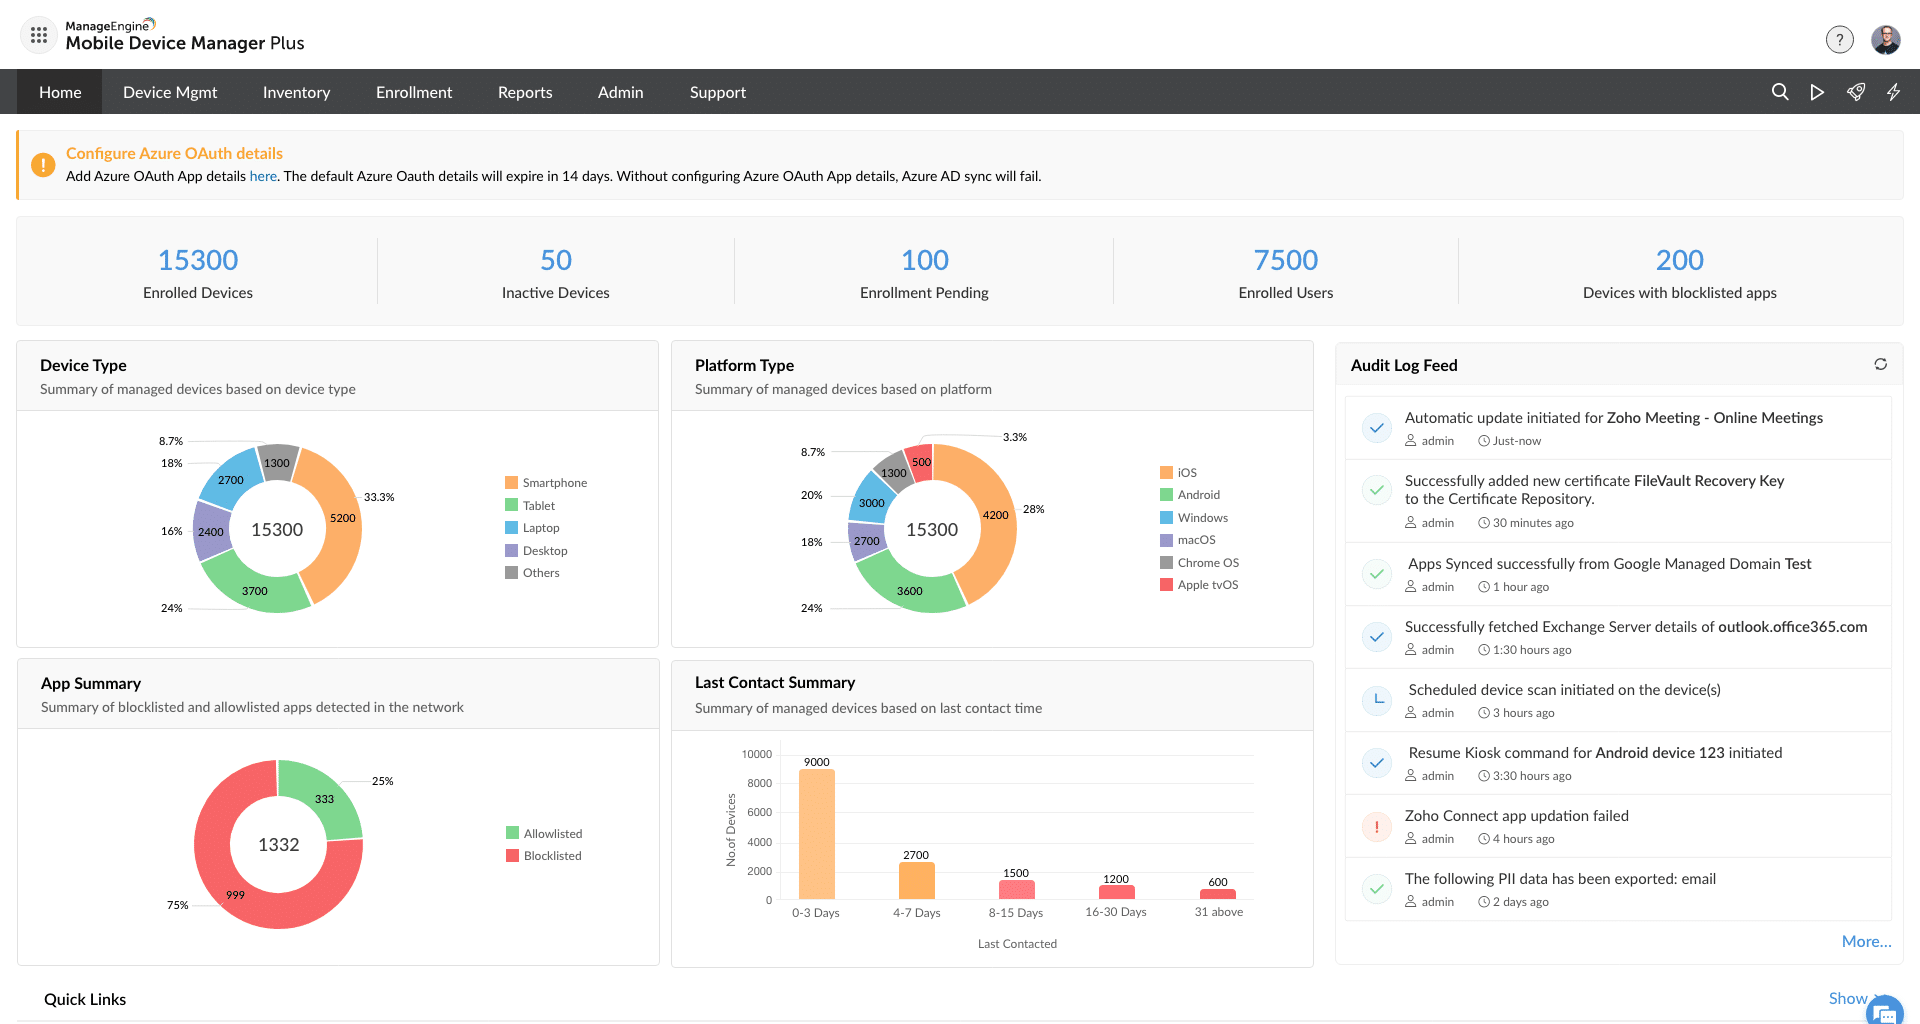1920x1024 pixels.
Task: Open the 7500 Enrolled Users count
Action: 1286,260
